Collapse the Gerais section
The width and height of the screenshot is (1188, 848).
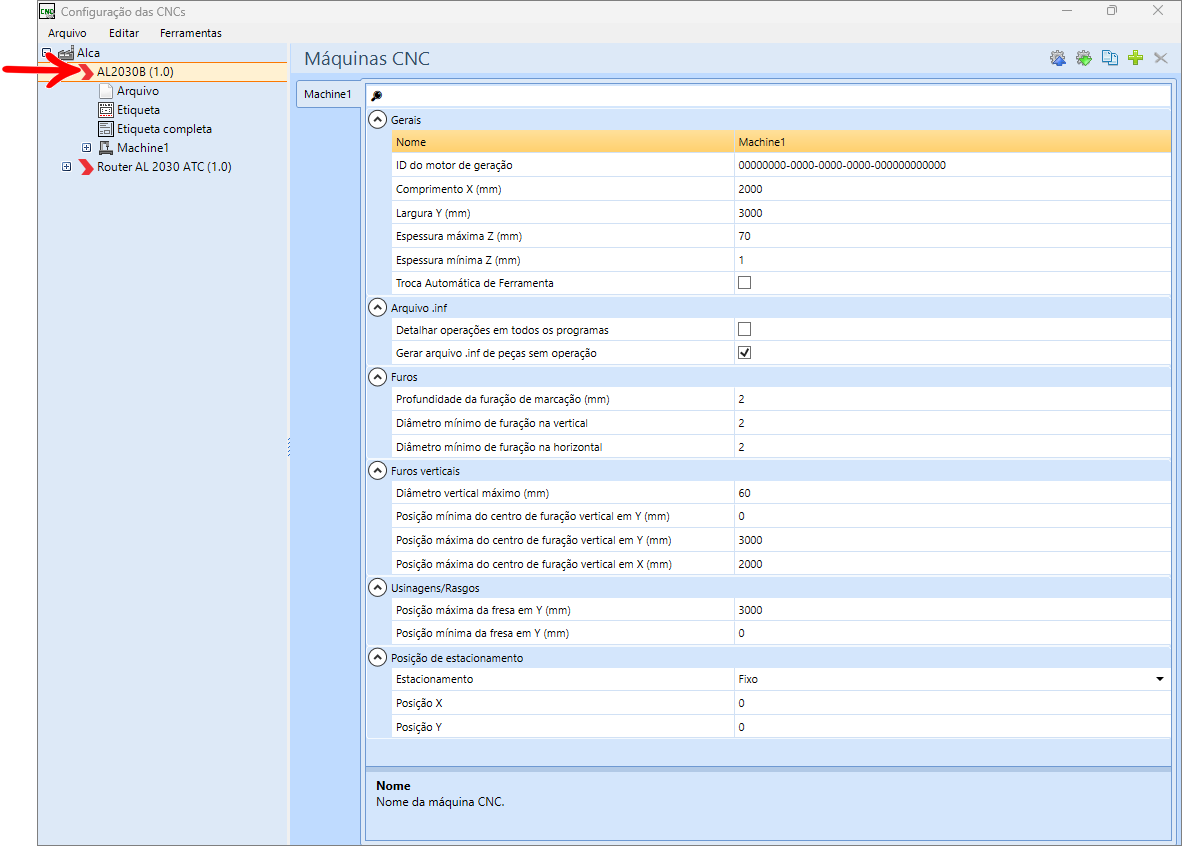tap(377, 120)
